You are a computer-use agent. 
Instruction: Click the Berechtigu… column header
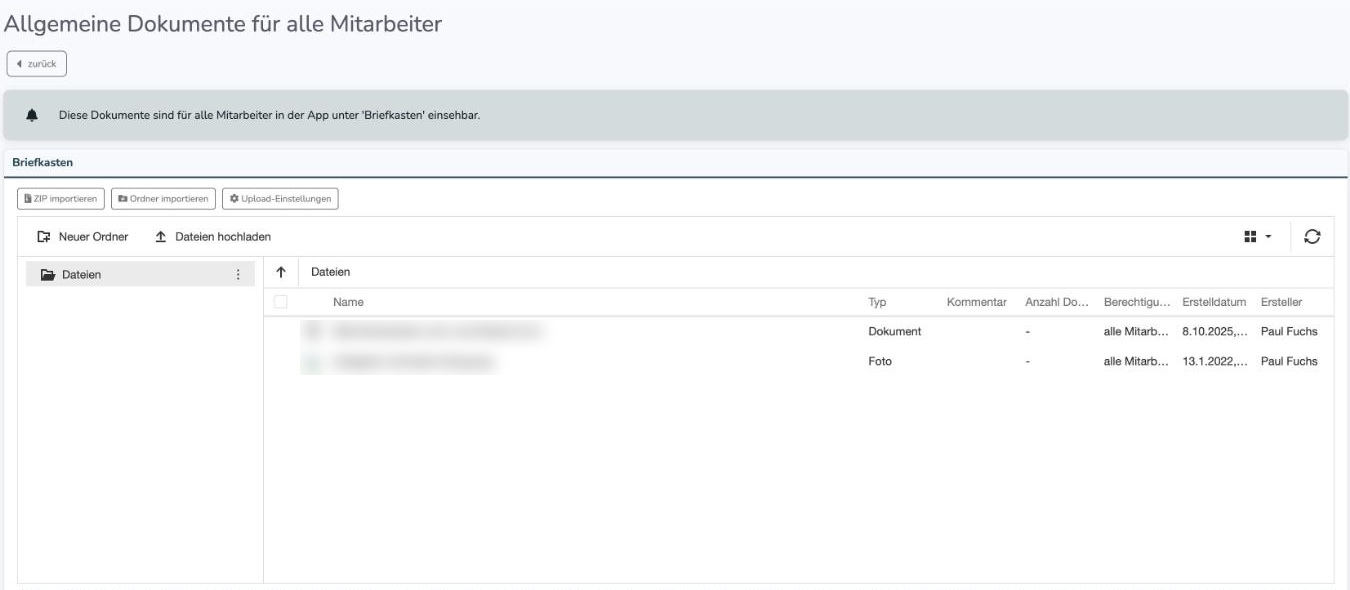(x=1135, y=302)
